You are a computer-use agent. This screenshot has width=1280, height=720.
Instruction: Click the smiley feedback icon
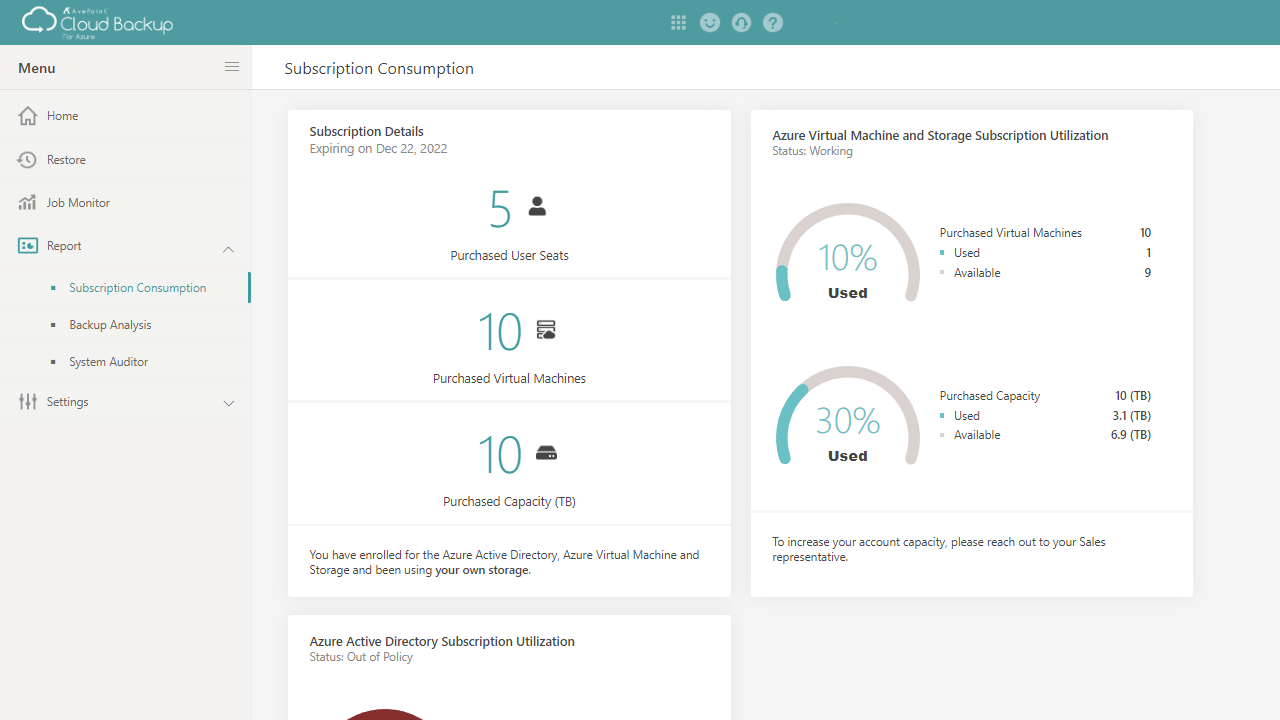(710, 23)
